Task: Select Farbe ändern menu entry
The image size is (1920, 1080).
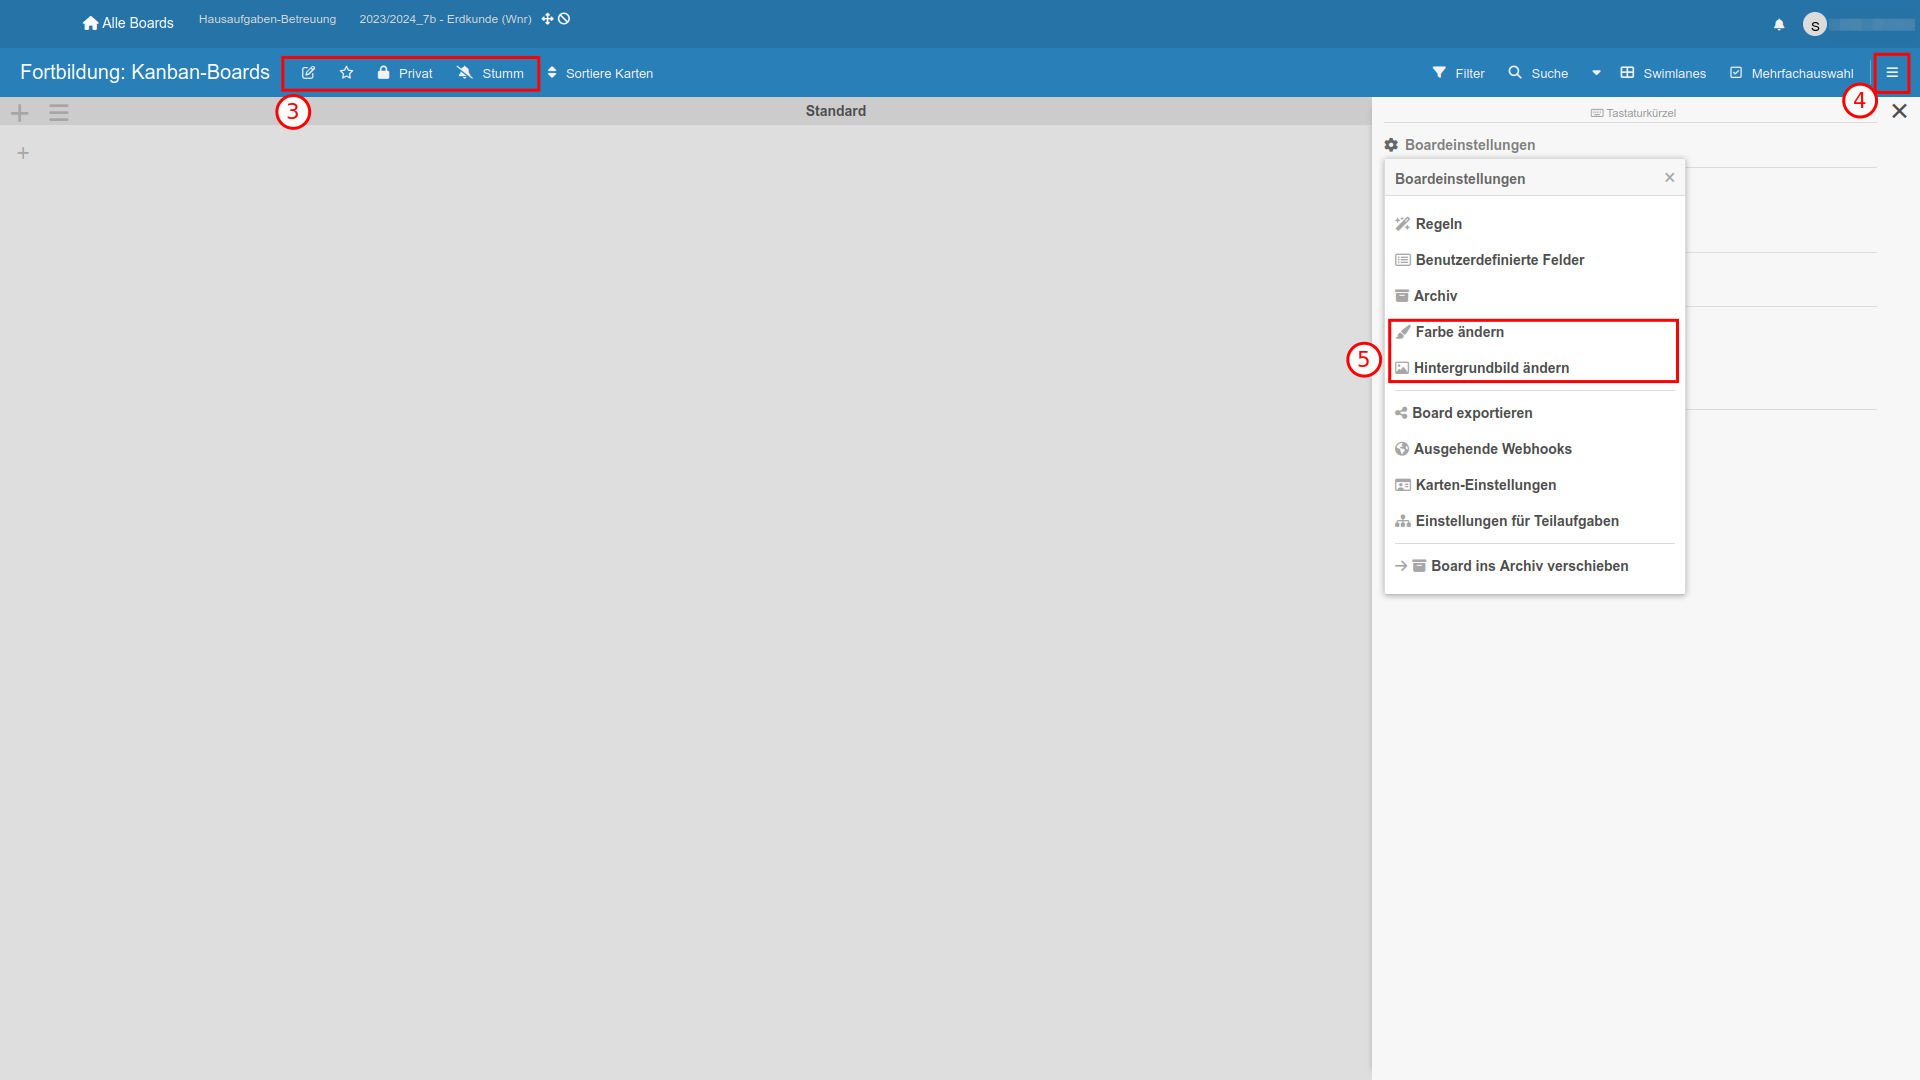Action: coord(1459,332)
